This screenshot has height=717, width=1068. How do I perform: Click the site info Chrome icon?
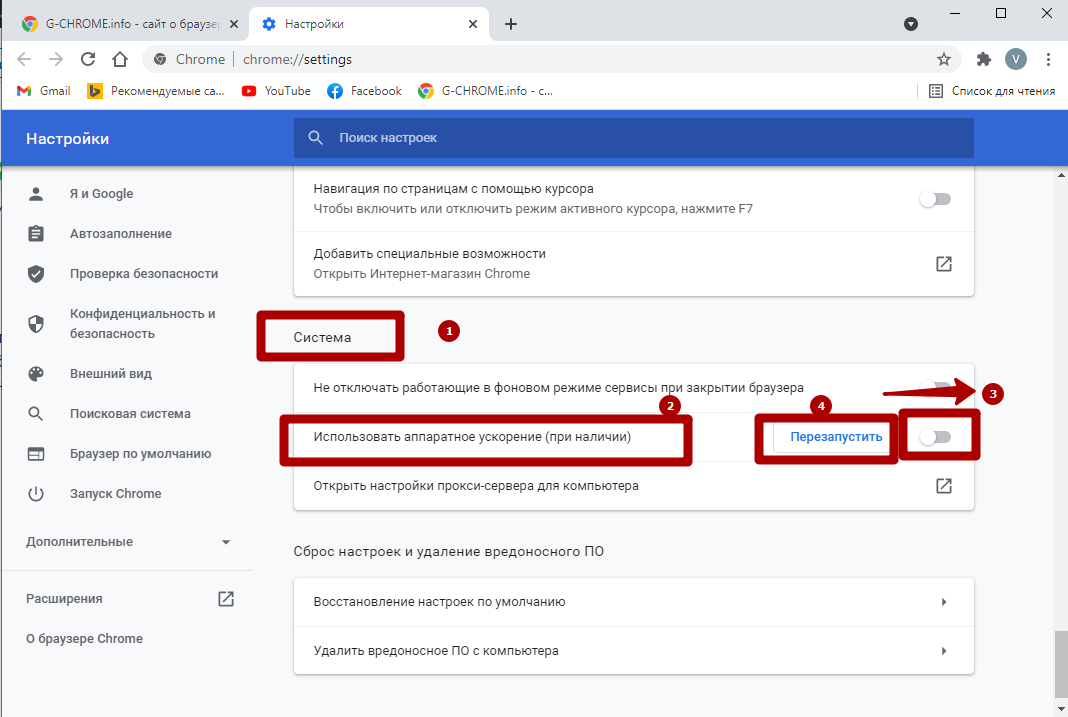[160, 59]
